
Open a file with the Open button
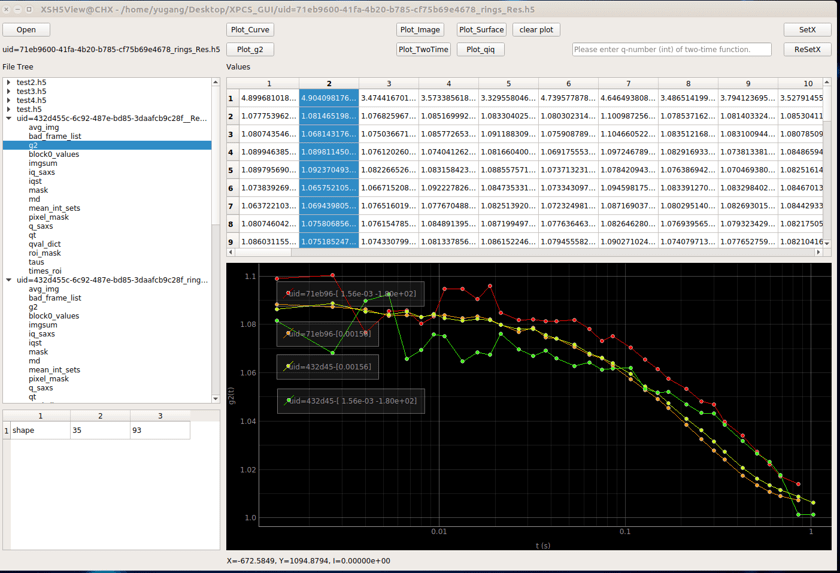pyautogui.click(x=26, y=30)
